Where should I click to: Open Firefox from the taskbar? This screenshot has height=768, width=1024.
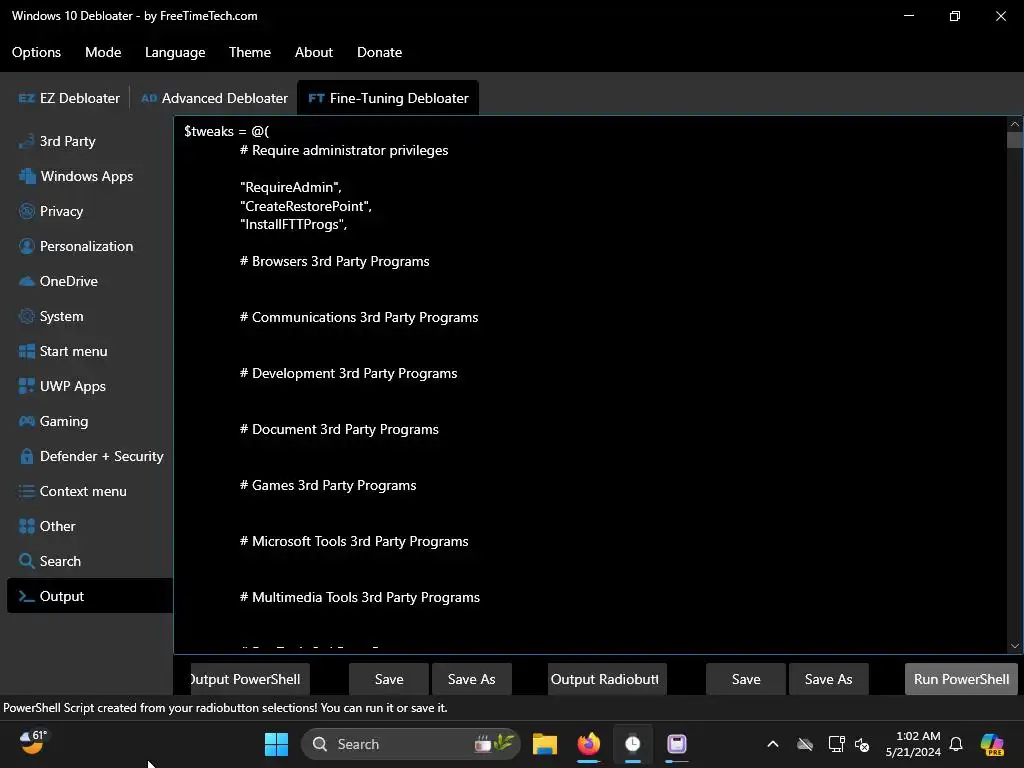click(589, 744)
